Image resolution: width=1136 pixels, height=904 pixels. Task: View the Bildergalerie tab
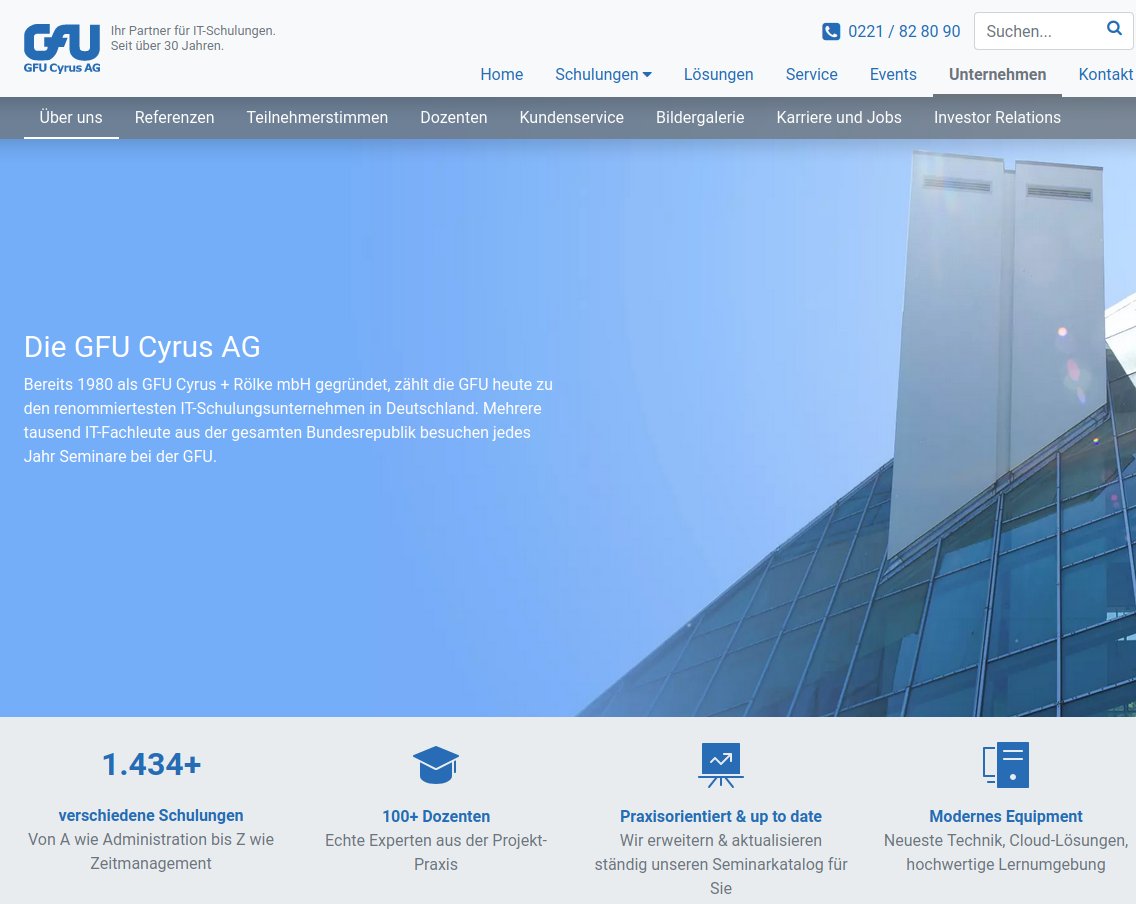click(x=700, y=117)
